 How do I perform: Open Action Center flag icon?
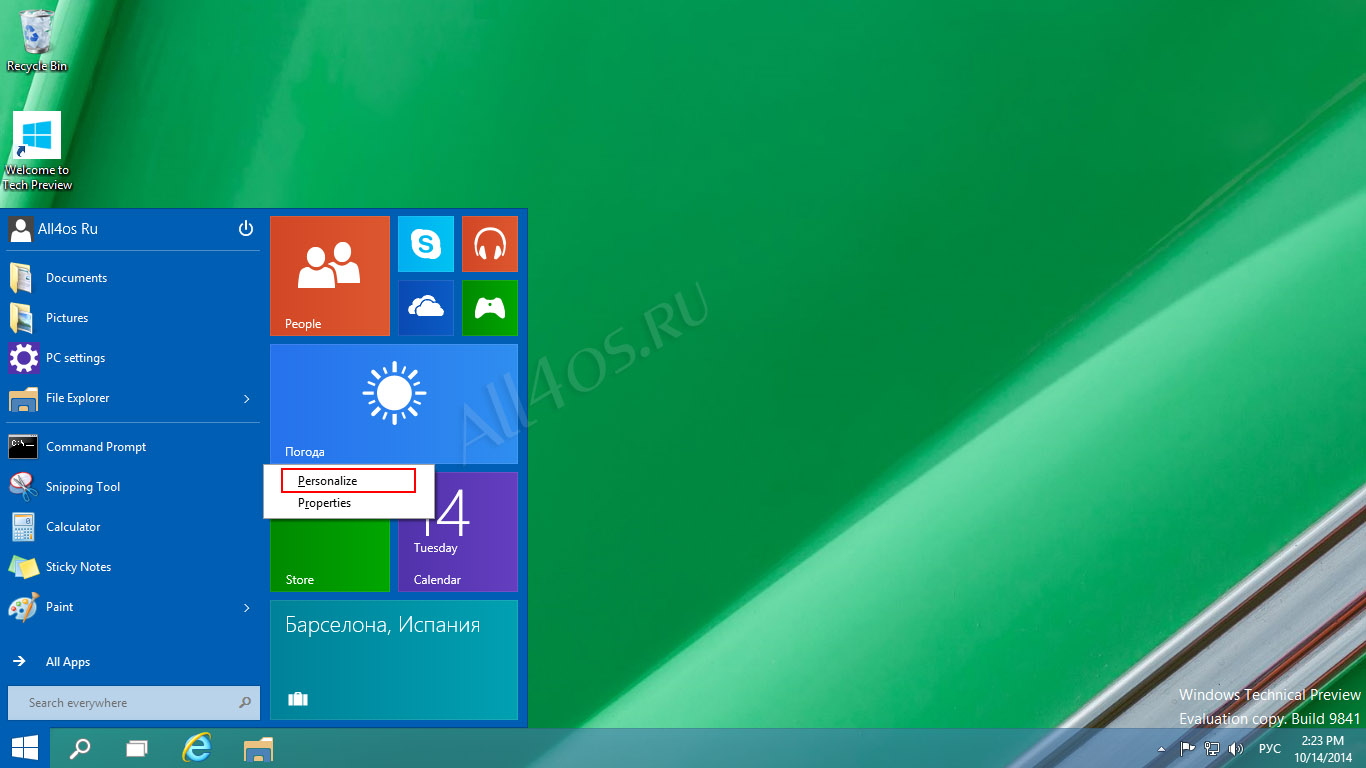coord(1188,748)
